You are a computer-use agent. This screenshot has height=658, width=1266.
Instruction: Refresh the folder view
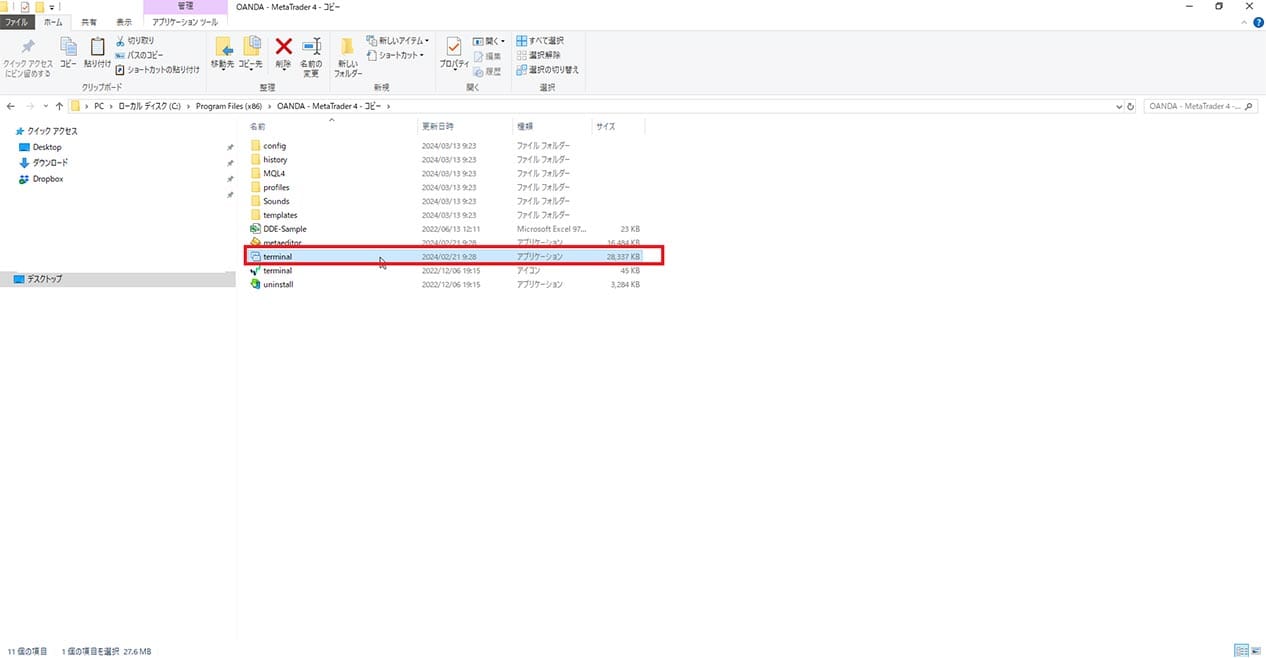pyautogui.click(x=1131, y=106)
